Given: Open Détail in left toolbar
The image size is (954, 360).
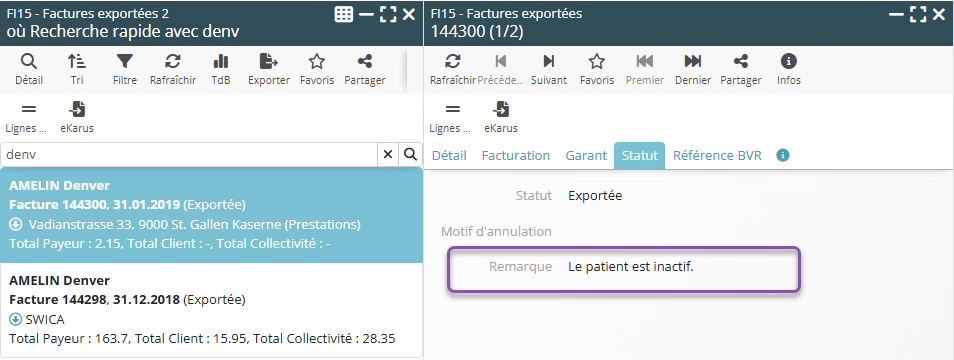Looking at the screenshot, I should click(29, 69).
